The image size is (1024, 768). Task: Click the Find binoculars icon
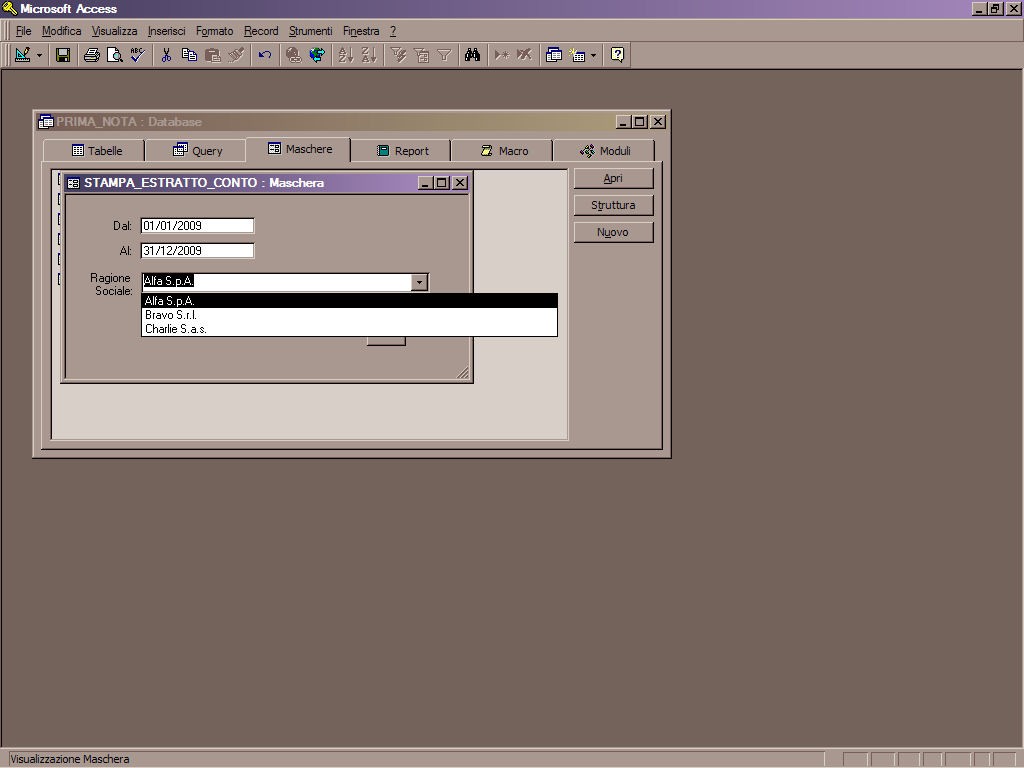click(472, 55)
